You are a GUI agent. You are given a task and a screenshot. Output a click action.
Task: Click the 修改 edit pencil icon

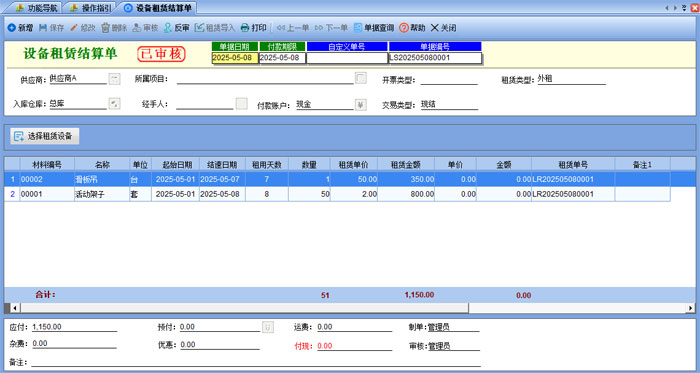tap(74, 28)
